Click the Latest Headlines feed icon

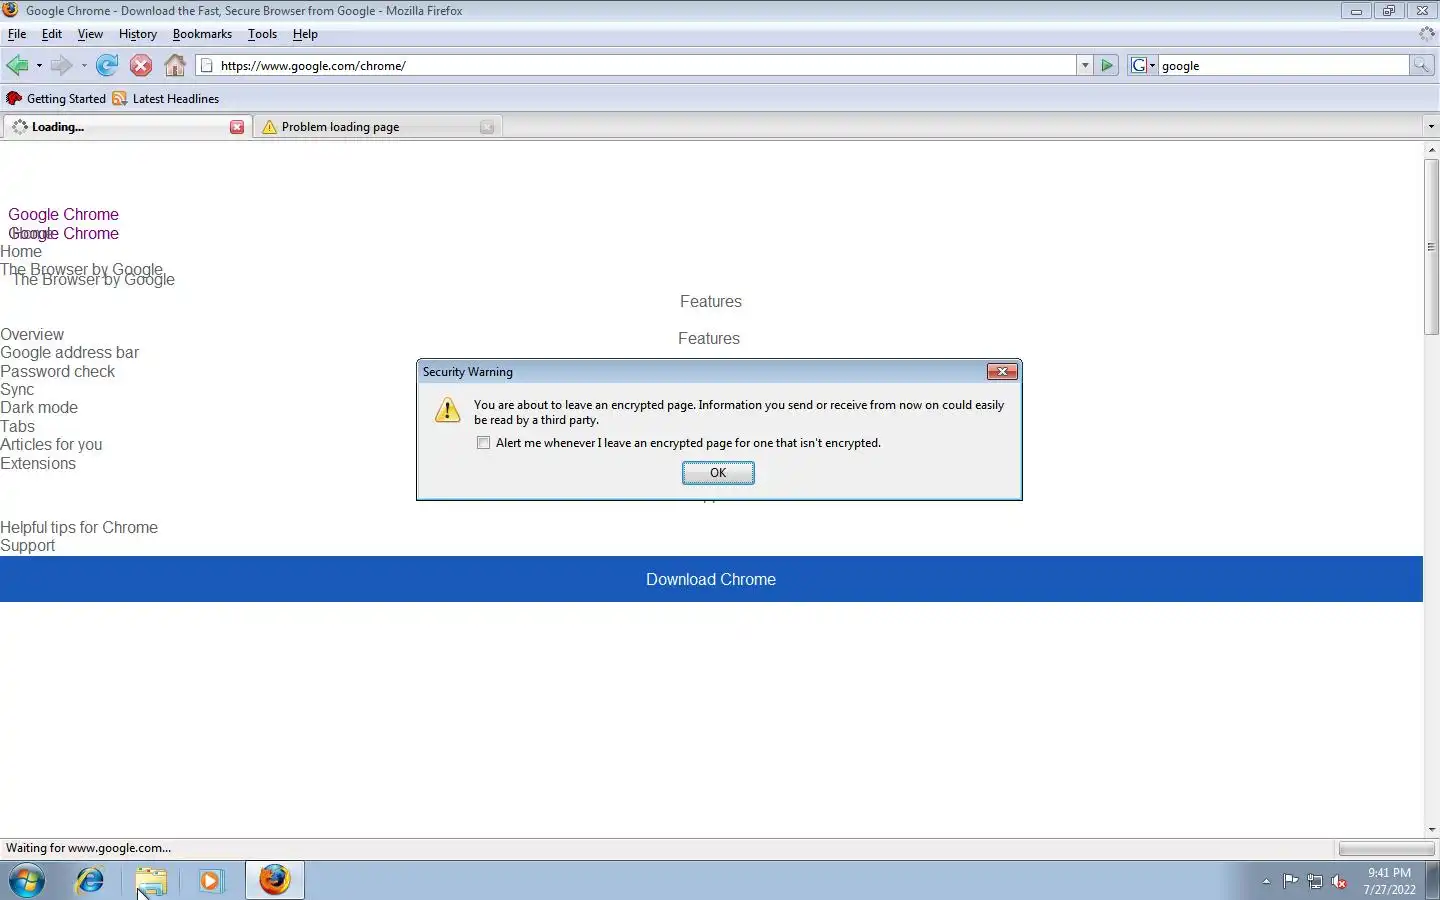coord(120,99)
